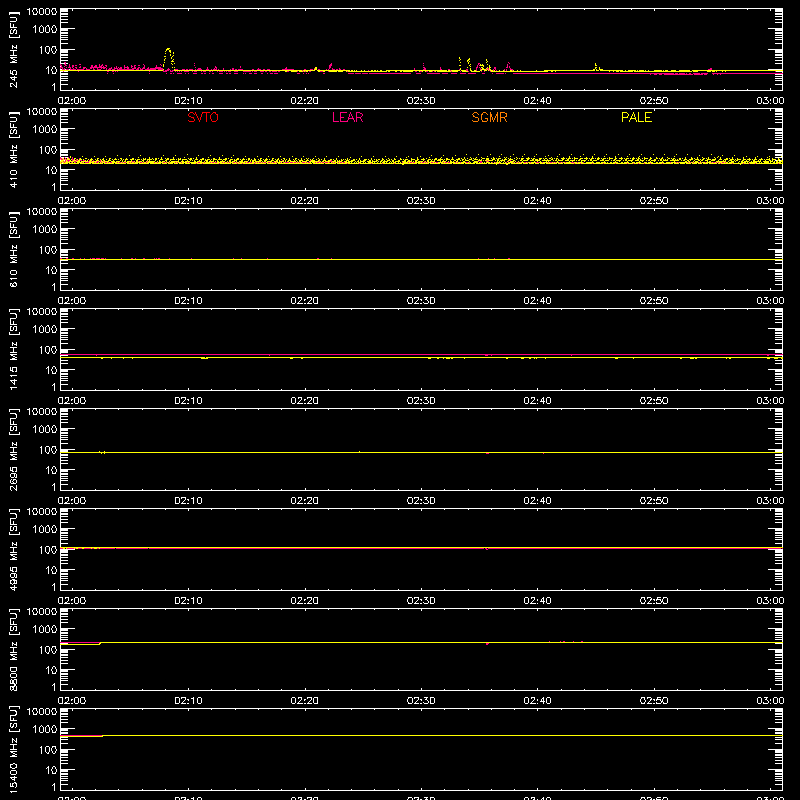Click the yellow spike near 02:45 in 245 MHz plot
This screenshot has width=800, height=800.
pos(596,65)
